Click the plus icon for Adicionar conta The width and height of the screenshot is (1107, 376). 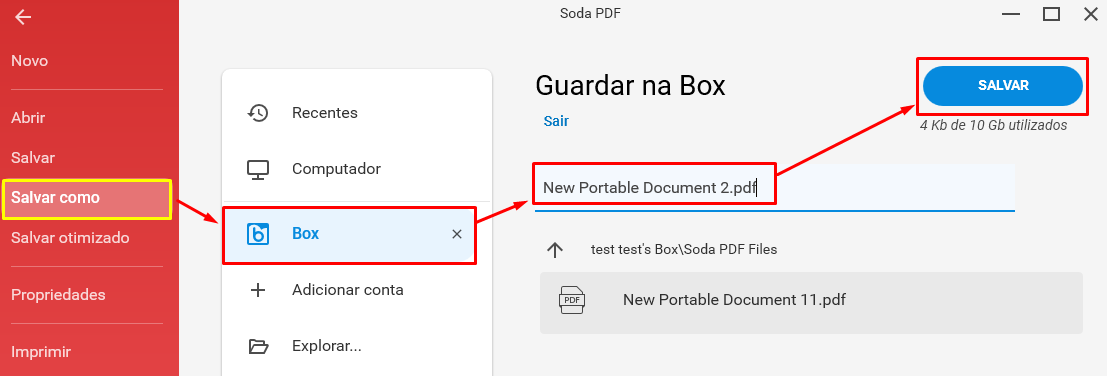click(258, 290)
